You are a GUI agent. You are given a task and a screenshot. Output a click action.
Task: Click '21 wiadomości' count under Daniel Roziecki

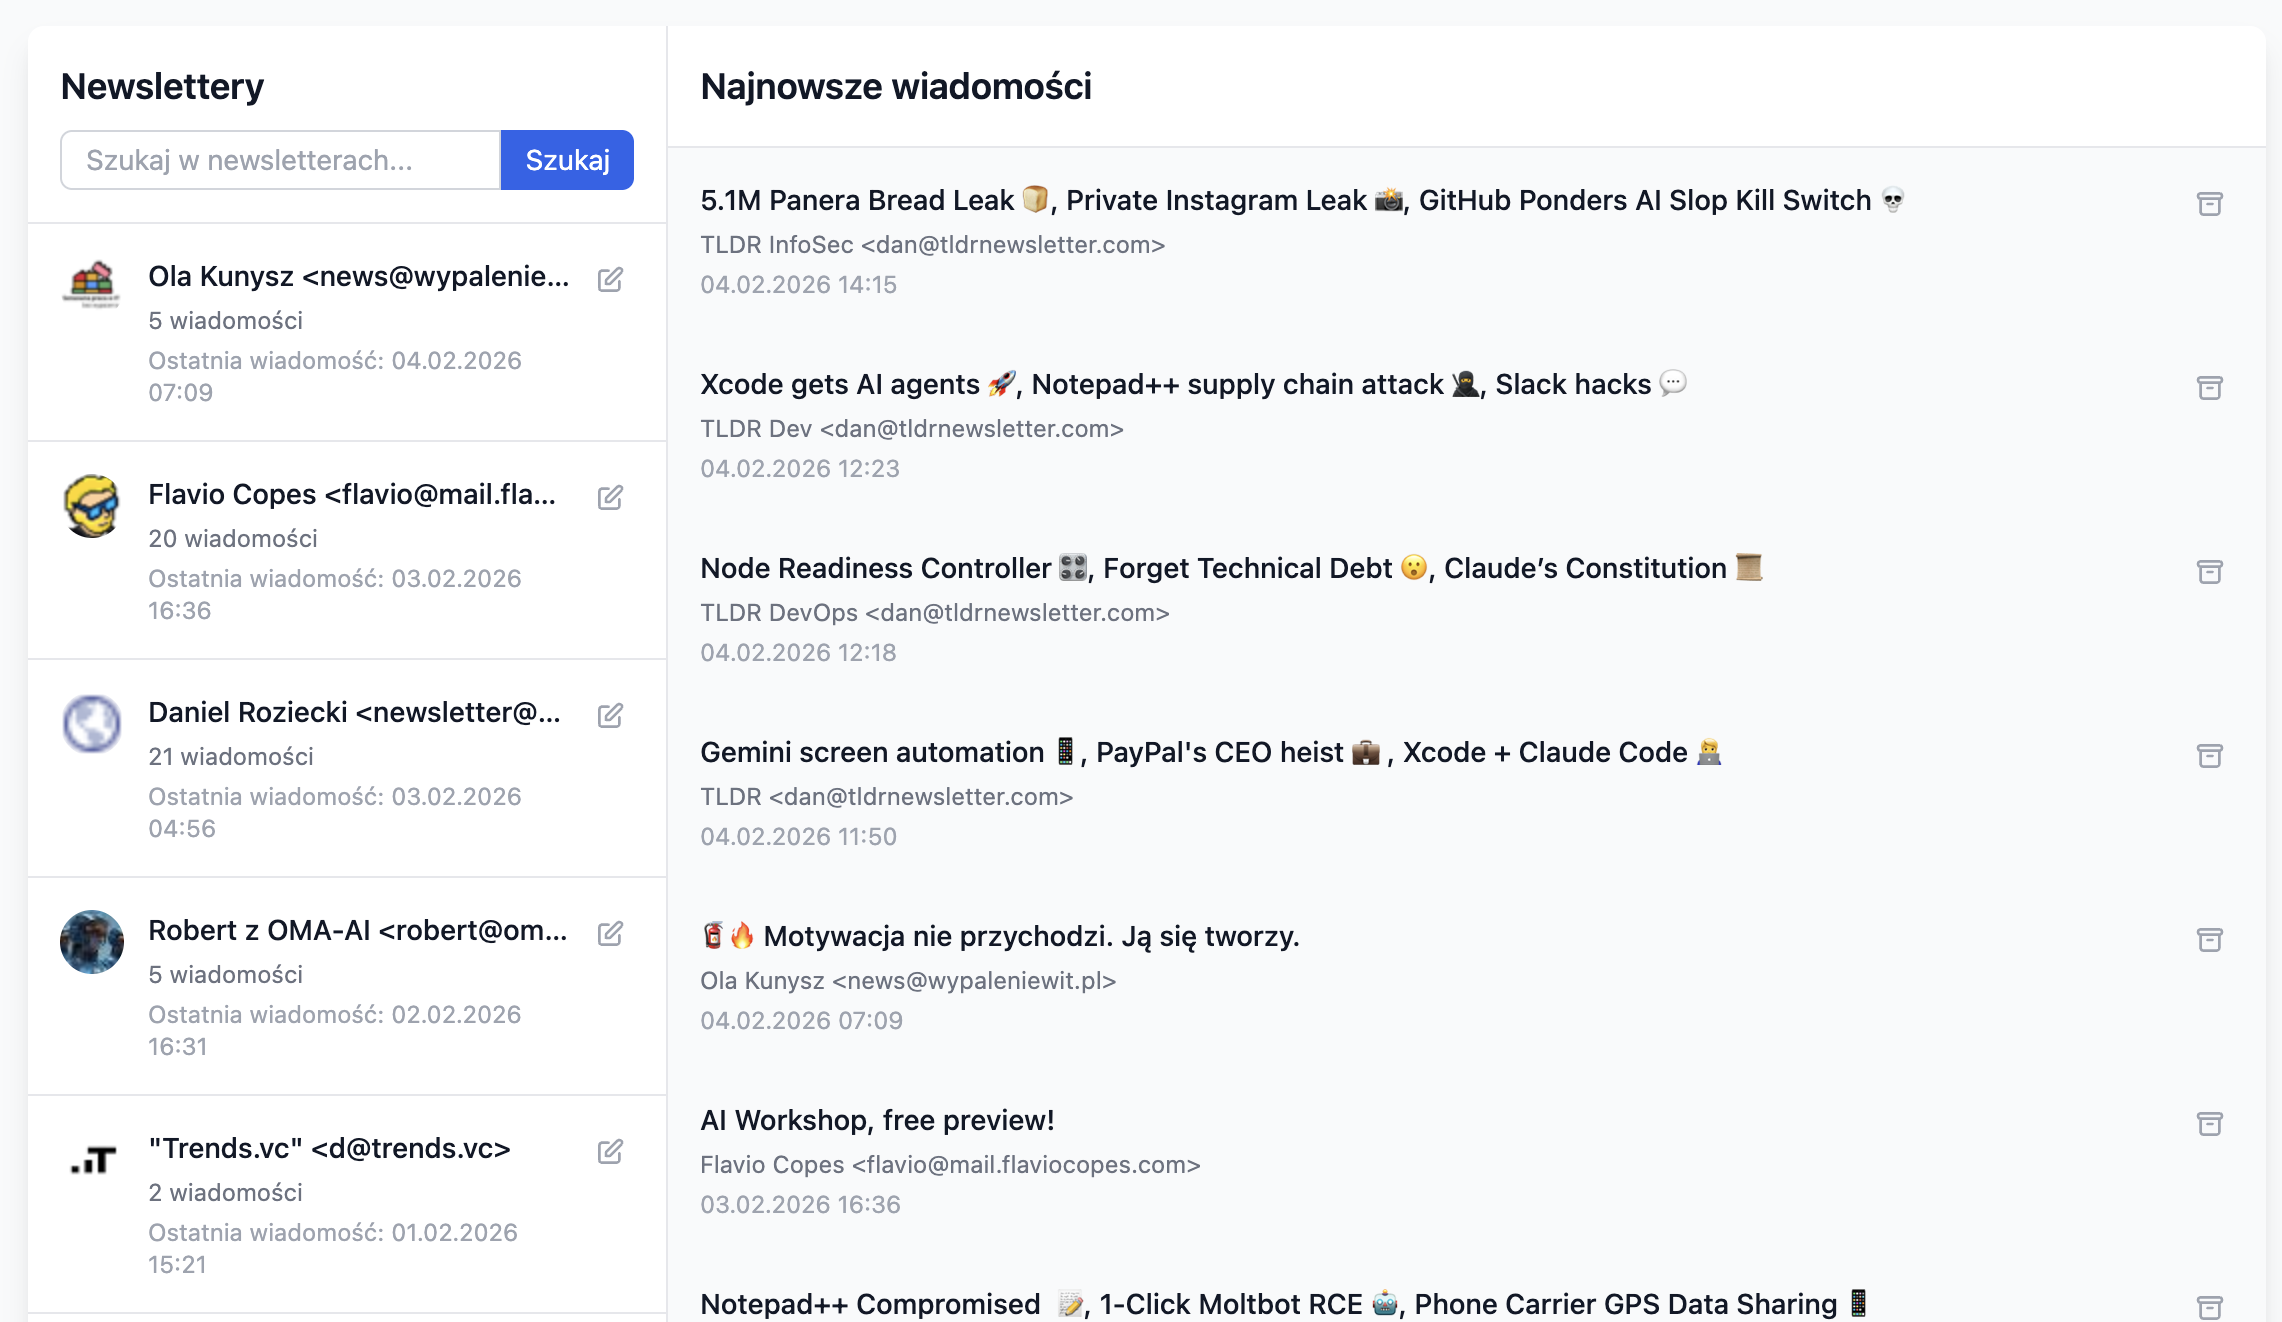231,757
